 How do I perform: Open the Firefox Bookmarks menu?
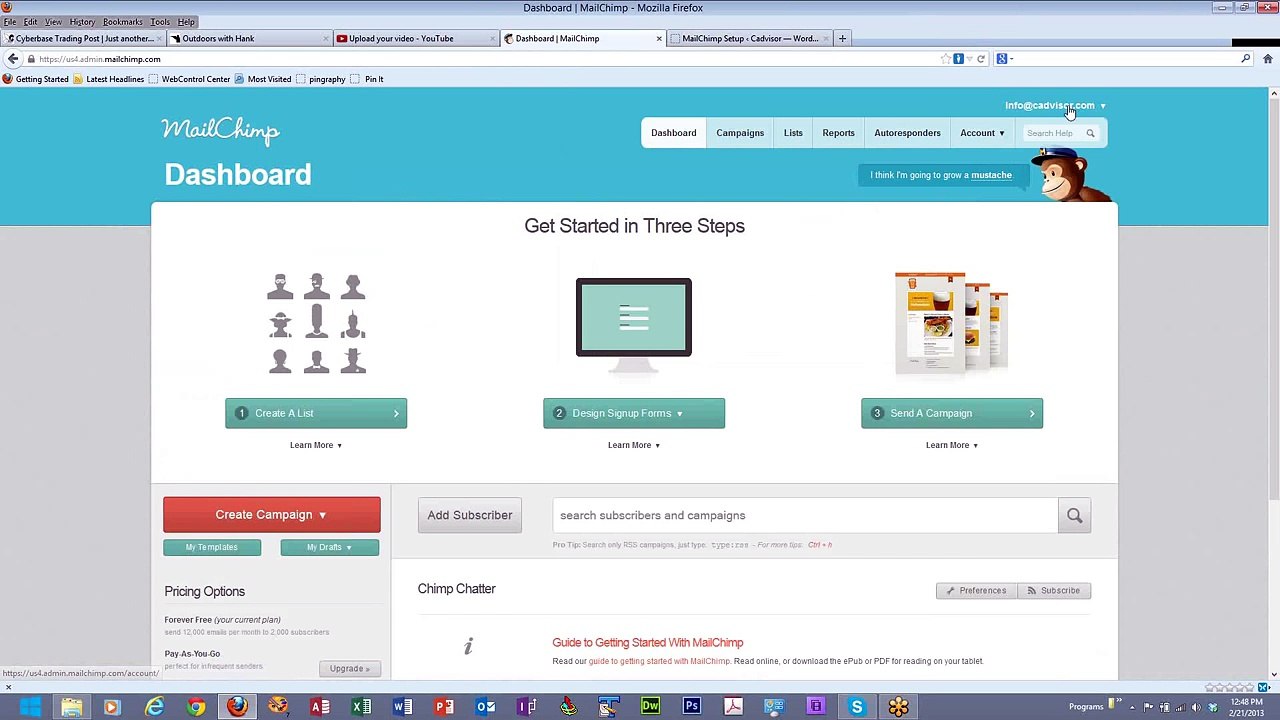pyautogui.click(x=123, y=21)
